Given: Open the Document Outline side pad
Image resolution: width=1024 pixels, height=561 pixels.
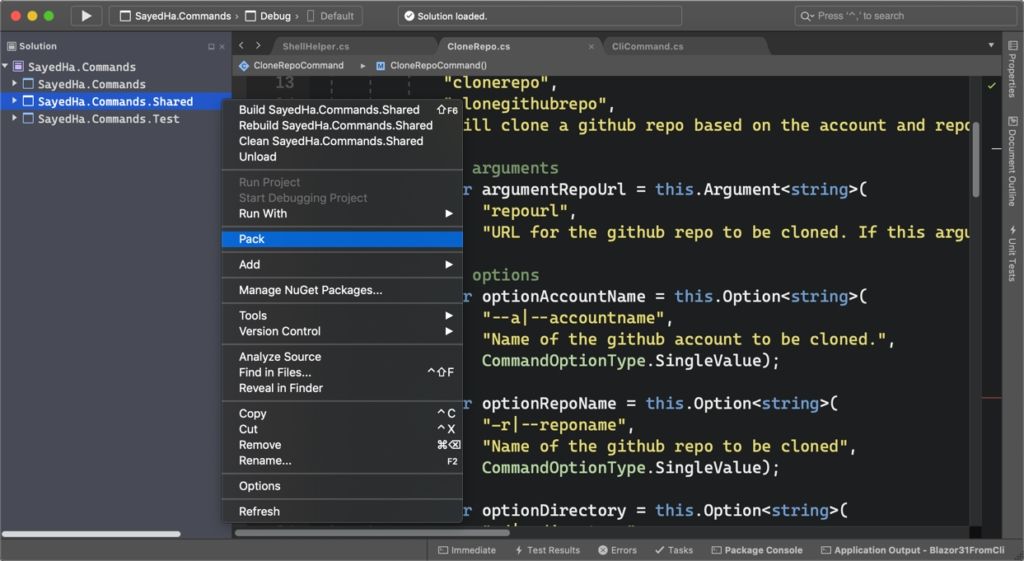Looking at the screenshot, I should click(x=1012, y=161).
